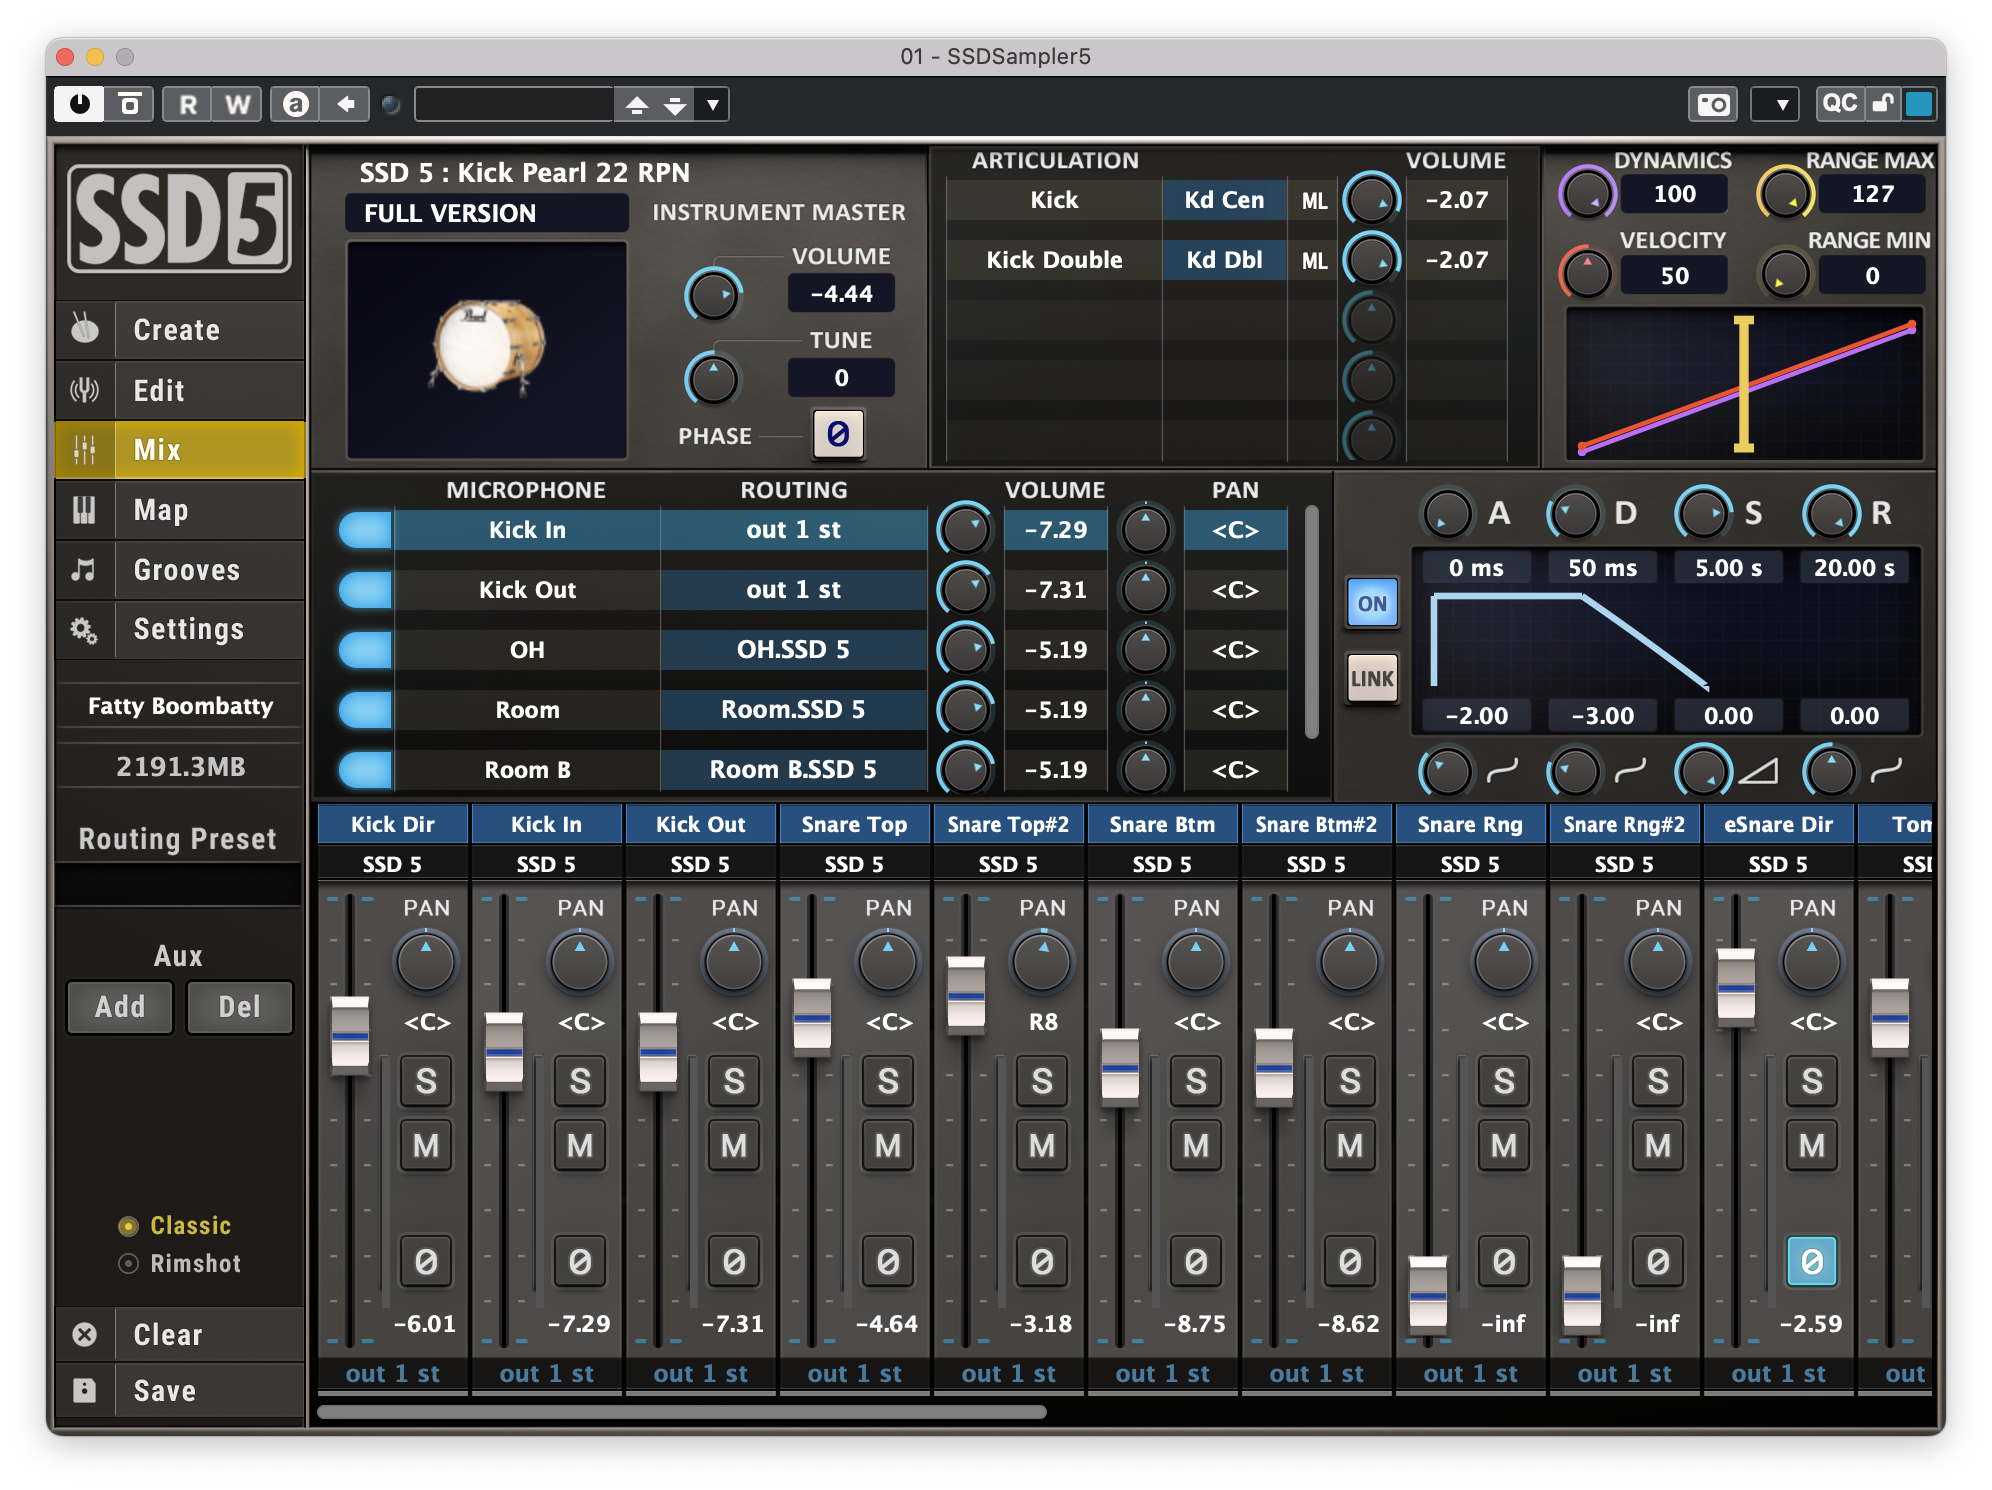Screen dimensions: 1992x1490
Task: Click the instrument master Volume knob
Action: point(713,295)
